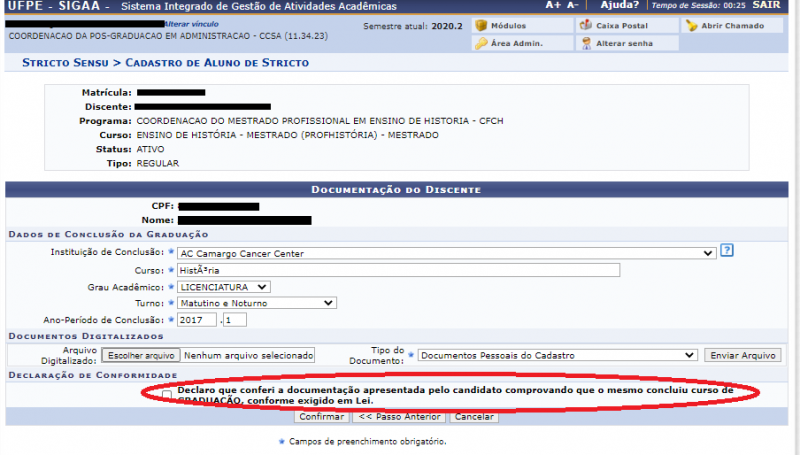
Task: Log out using SAIR
Action: pyautogui.click(x=766, y=5)
